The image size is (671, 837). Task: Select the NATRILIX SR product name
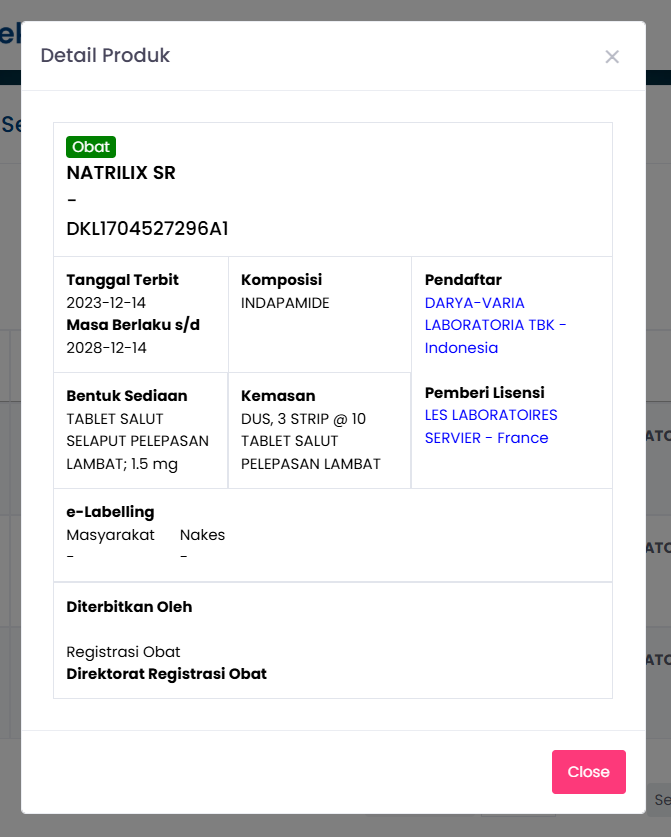click(x=121, y=173)
